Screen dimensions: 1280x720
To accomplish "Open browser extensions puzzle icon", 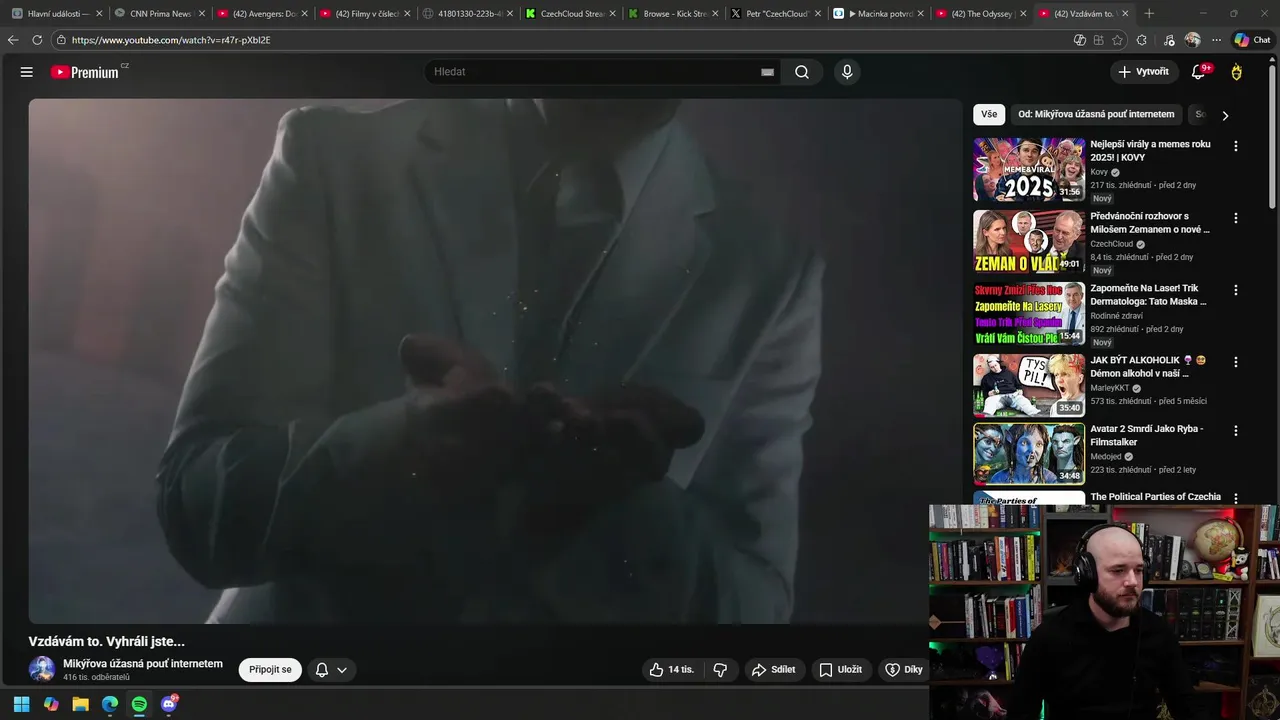I will 1142,40.
